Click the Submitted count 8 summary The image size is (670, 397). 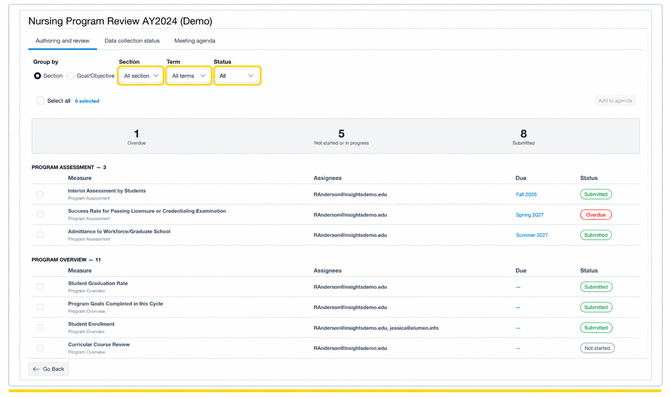[523, 137]
